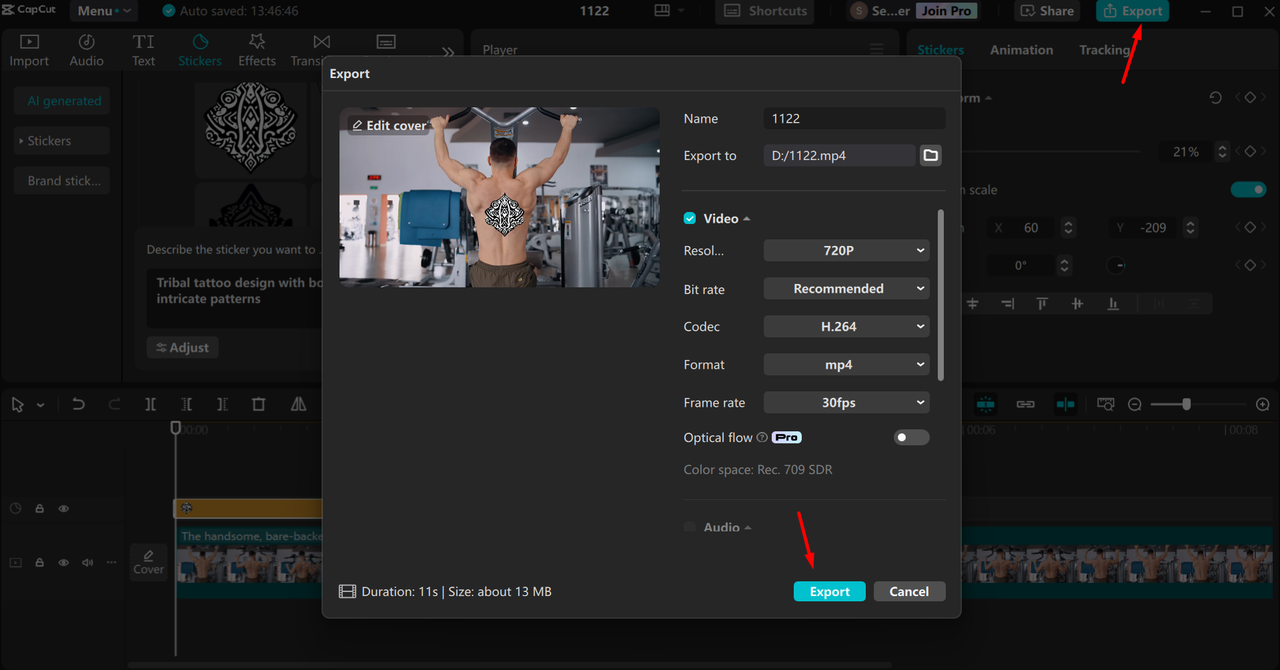Image resolution: width=1280 pixels, height=670 pixels.
Task: Open the Menu dropdown in title bar
Action: point(104,11)
